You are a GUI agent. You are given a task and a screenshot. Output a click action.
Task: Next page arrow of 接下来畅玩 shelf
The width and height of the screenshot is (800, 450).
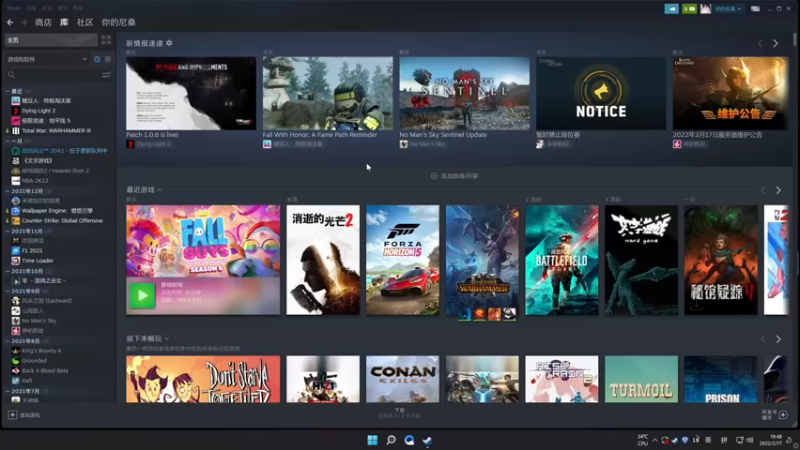click(778, 339)
